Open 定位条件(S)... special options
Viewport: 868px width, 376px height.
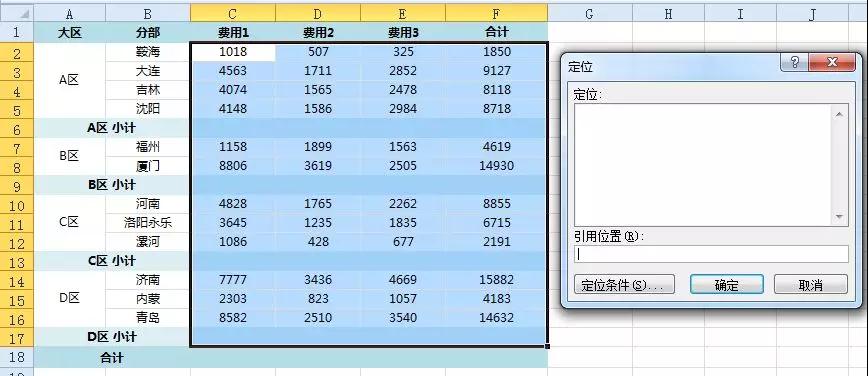click(624, 285)
